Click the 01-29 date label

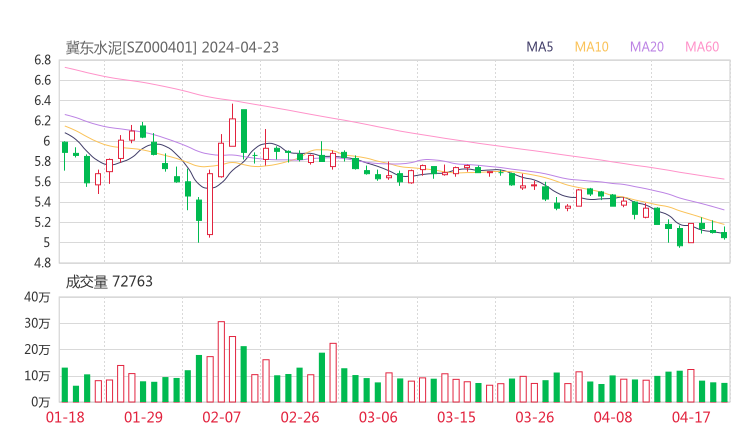[143, 417]
